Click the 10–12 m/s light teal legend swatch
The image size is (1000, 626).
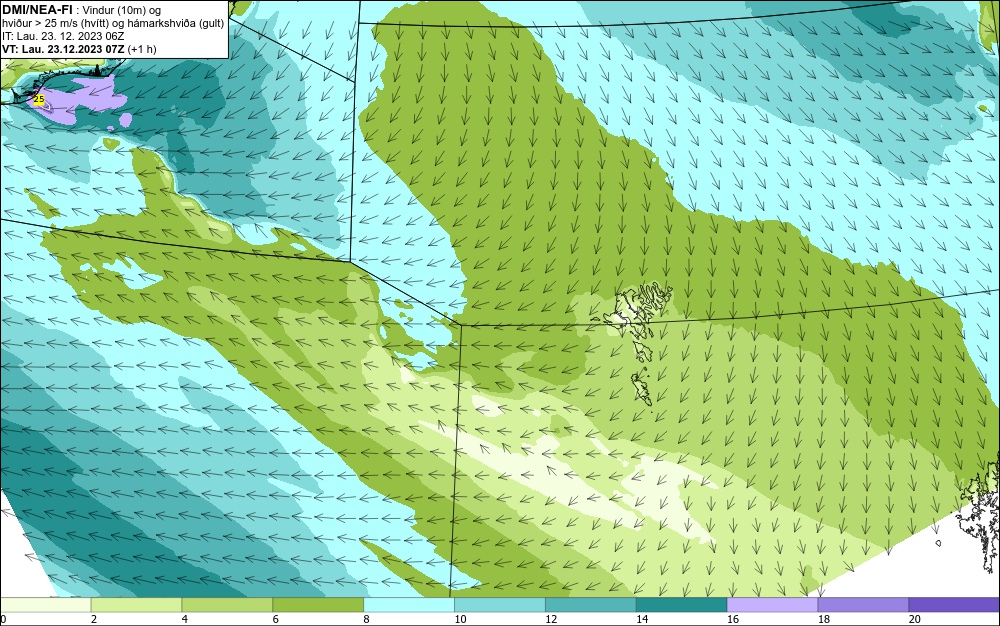500,604
